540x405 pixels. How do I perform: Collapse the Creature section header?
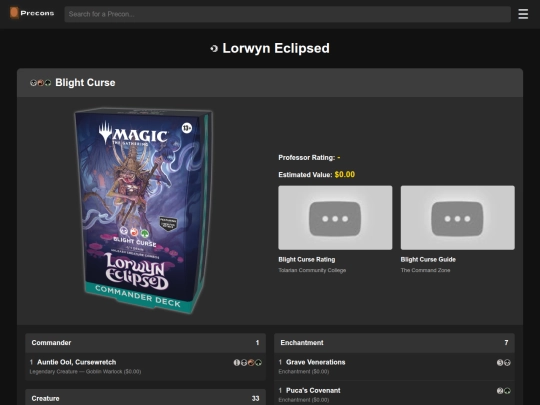[x=145, y=398]
